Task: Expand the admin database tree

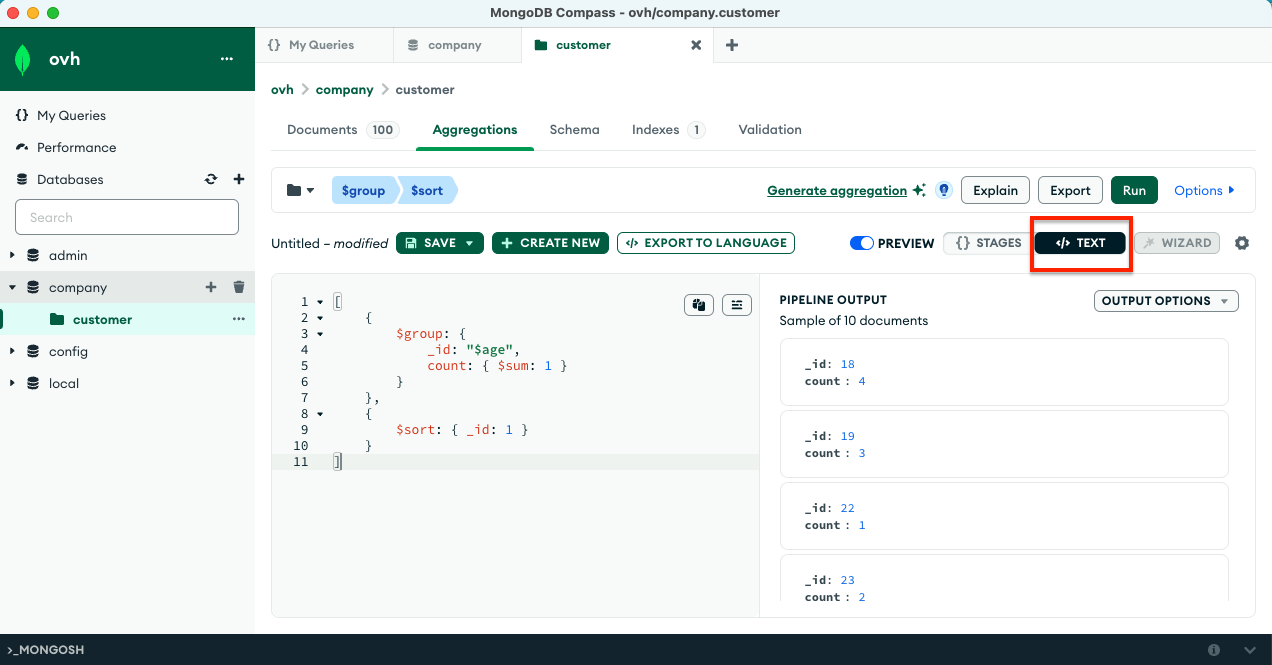Action: pyautogui.click(x=12, y=255)
